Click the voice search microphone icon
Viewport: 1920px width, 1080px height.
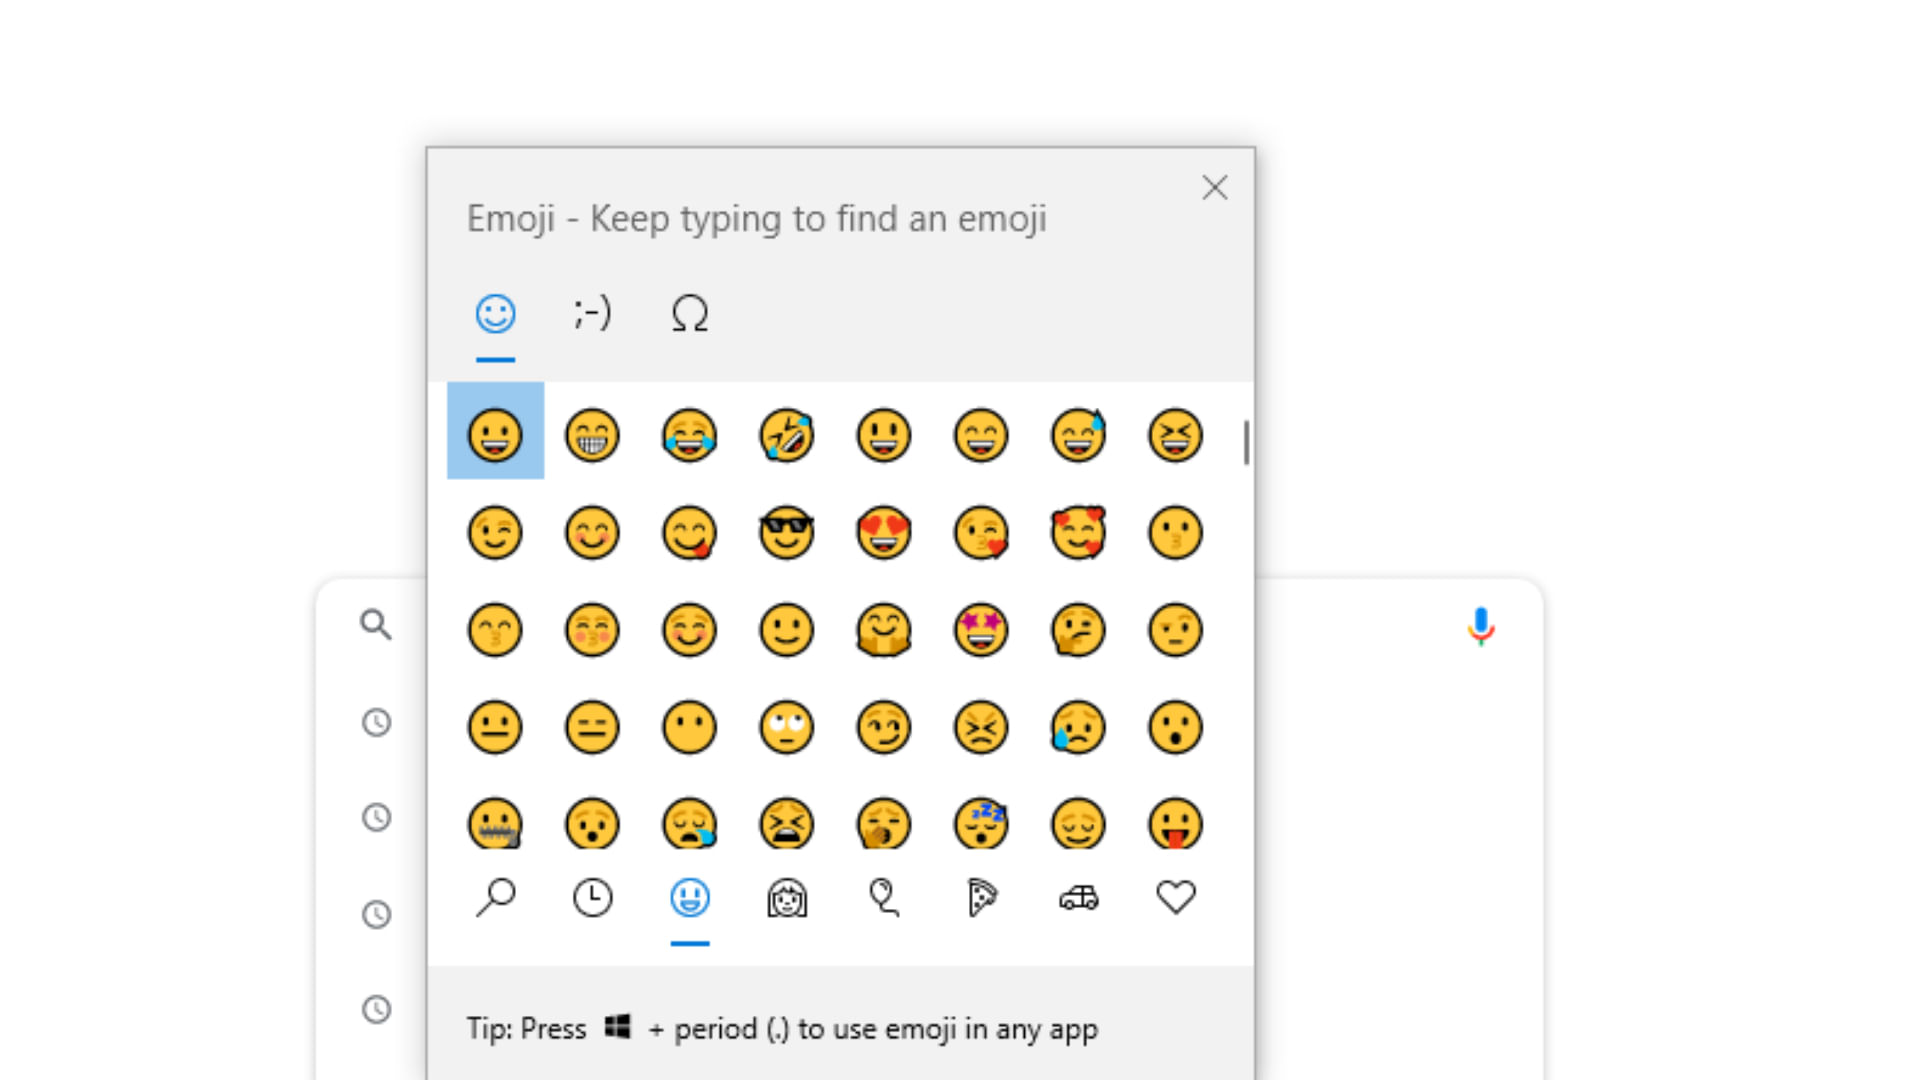pos(1481,626)
